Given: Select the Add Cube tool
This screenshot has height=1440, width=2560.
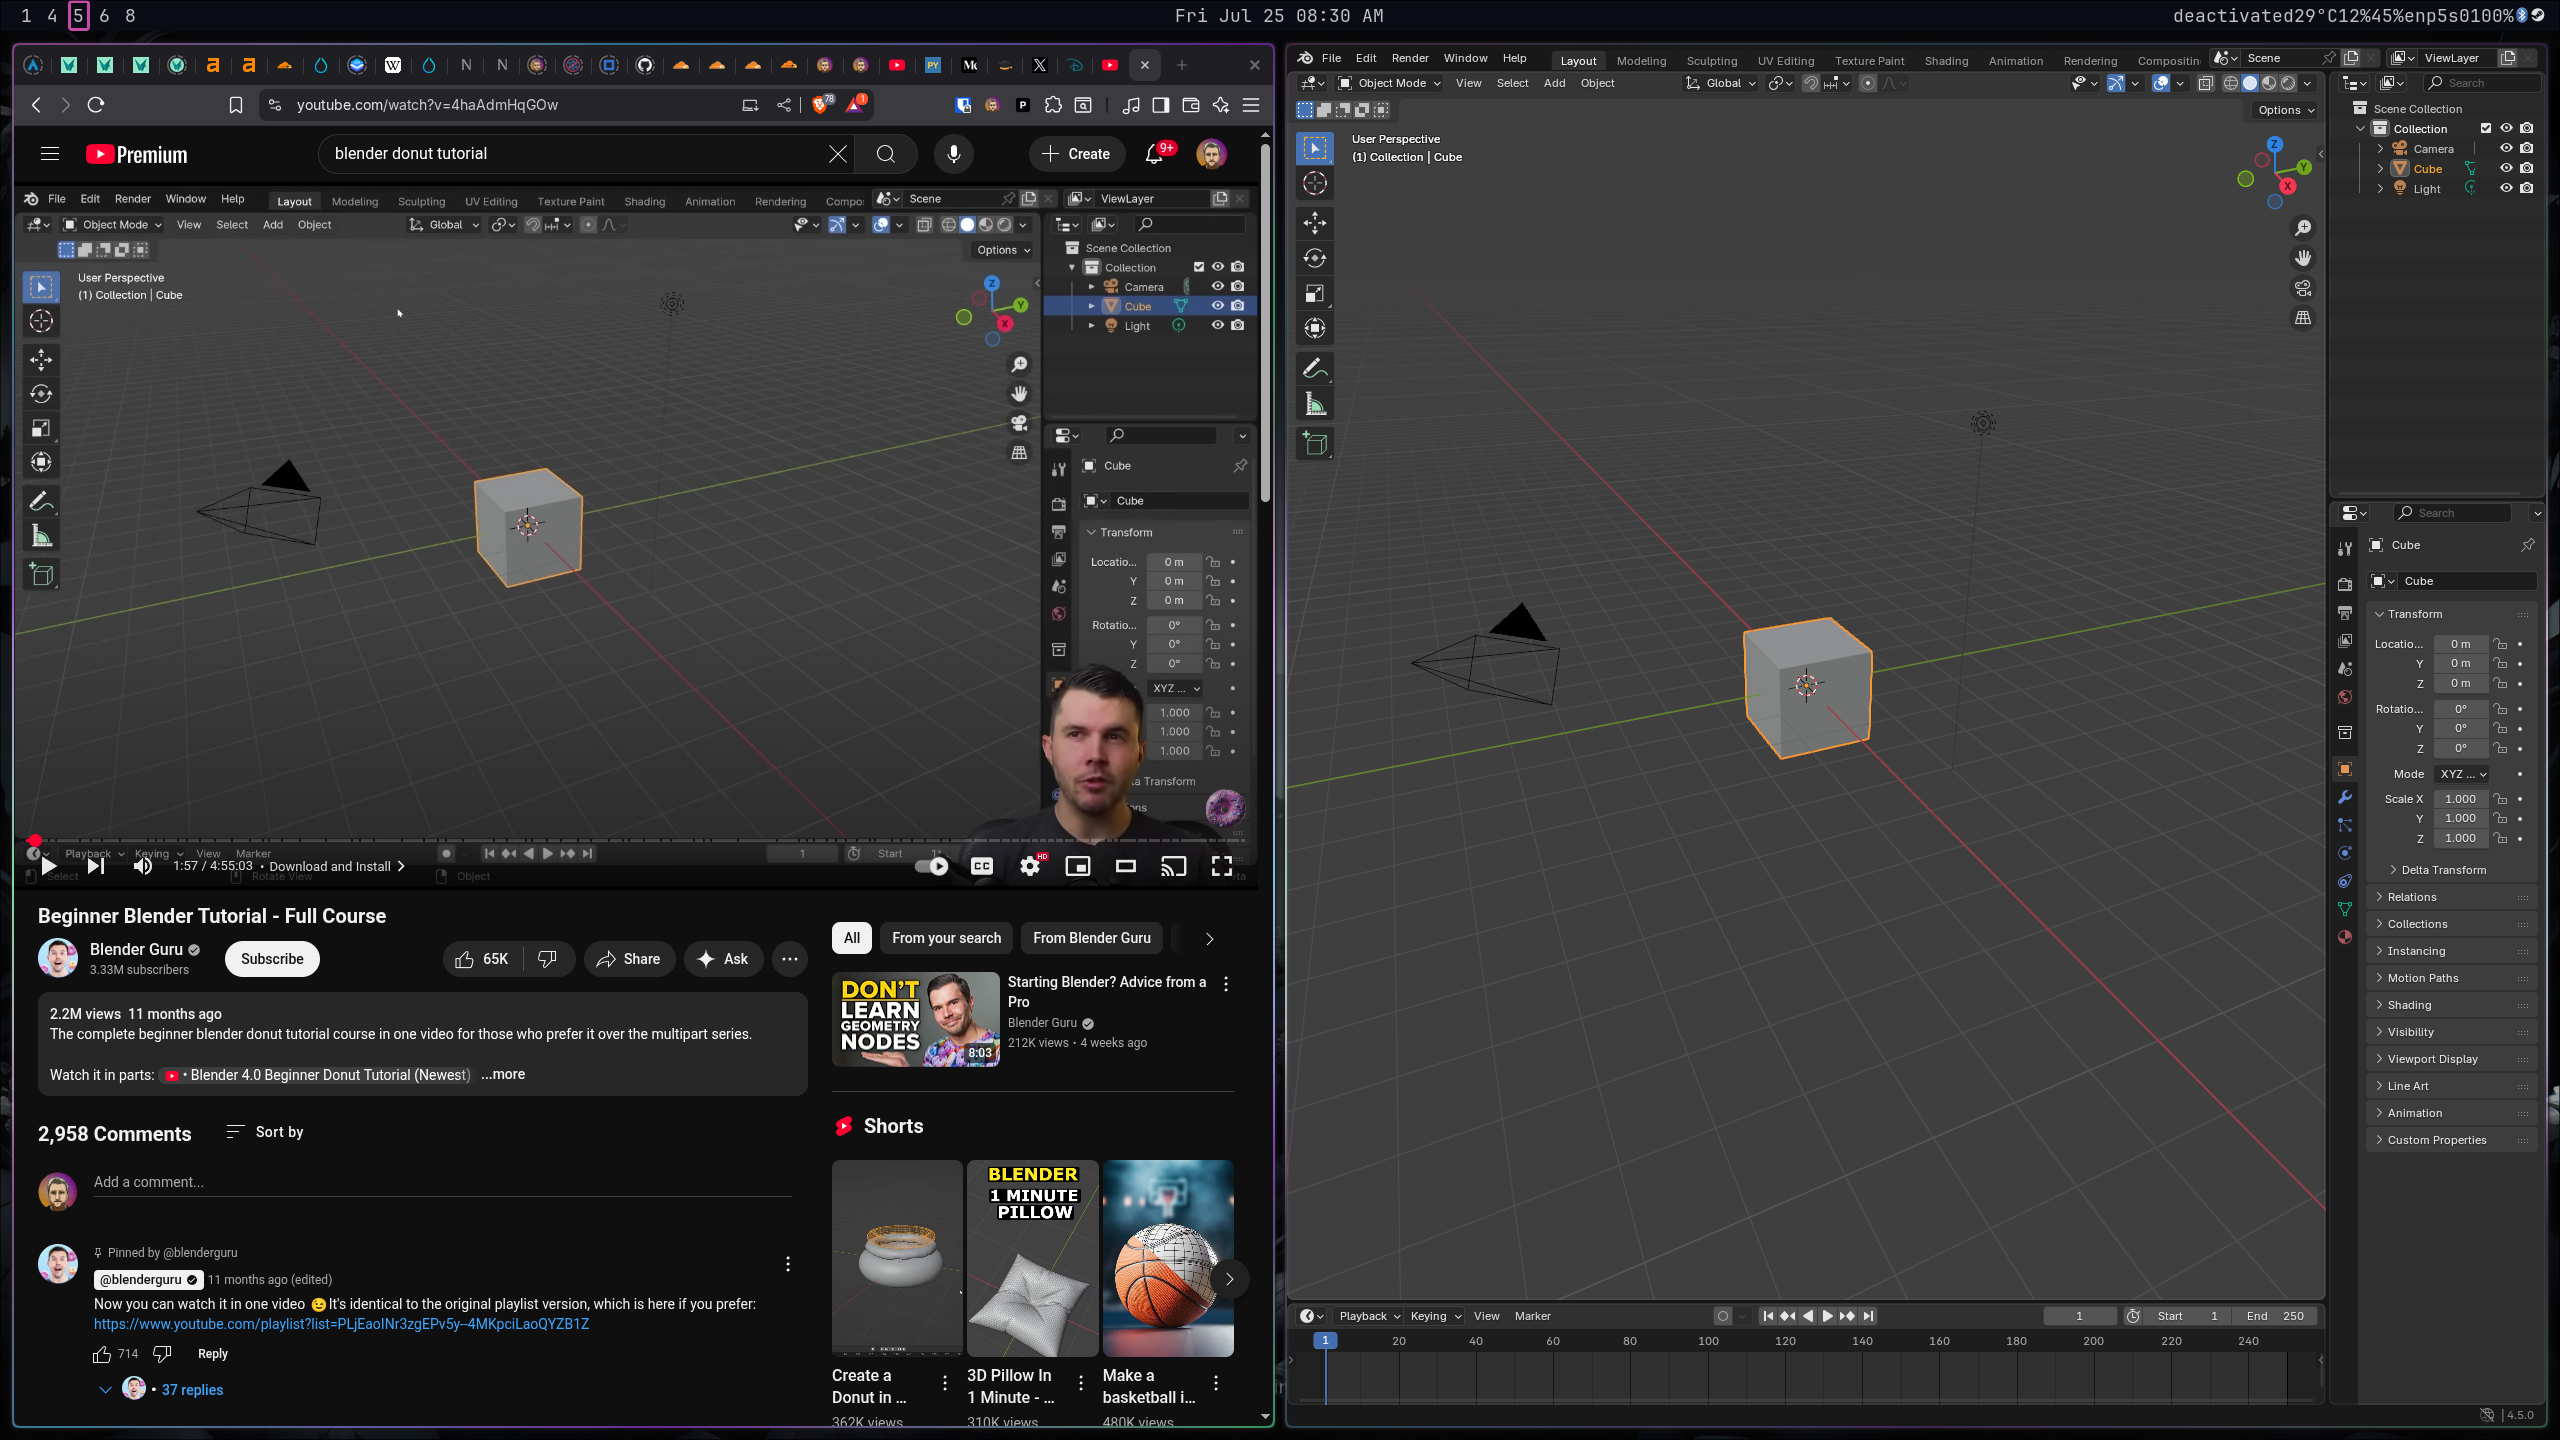Looking at the screenshot, I should click(1315, 444).
